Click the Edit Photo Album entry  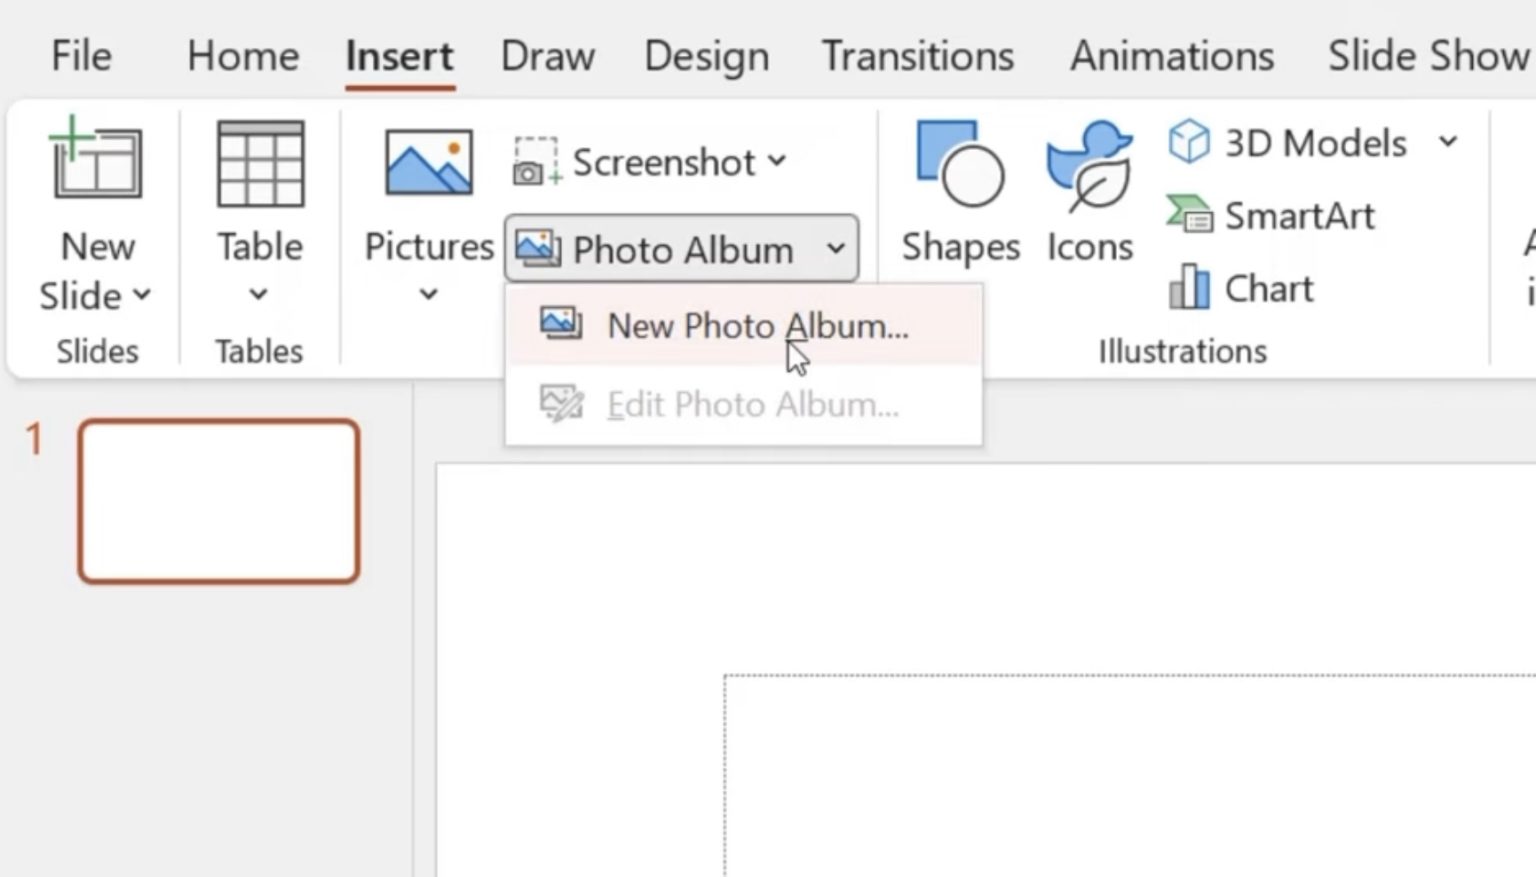pyautogui.click(x=753, y=404)
